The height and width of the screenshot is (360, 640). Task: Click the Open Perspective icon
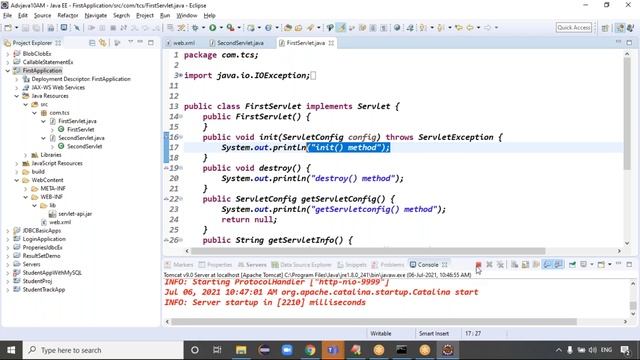click(x=605, y=28)
